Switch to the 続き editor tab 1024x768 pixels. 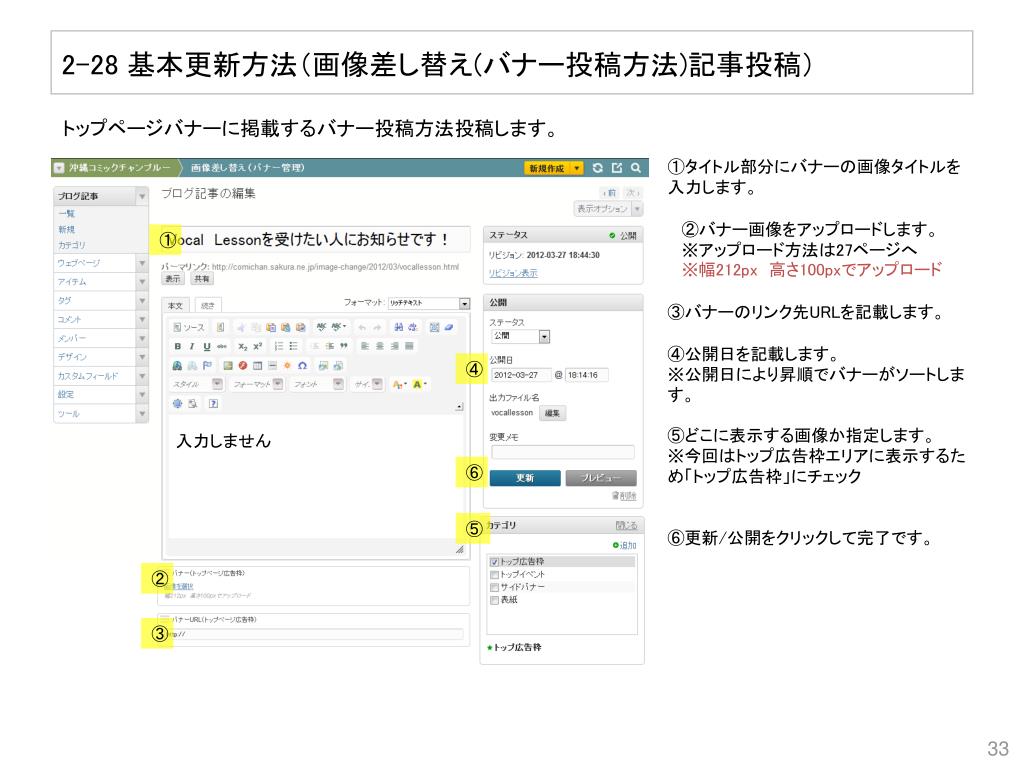click(208, 306)
